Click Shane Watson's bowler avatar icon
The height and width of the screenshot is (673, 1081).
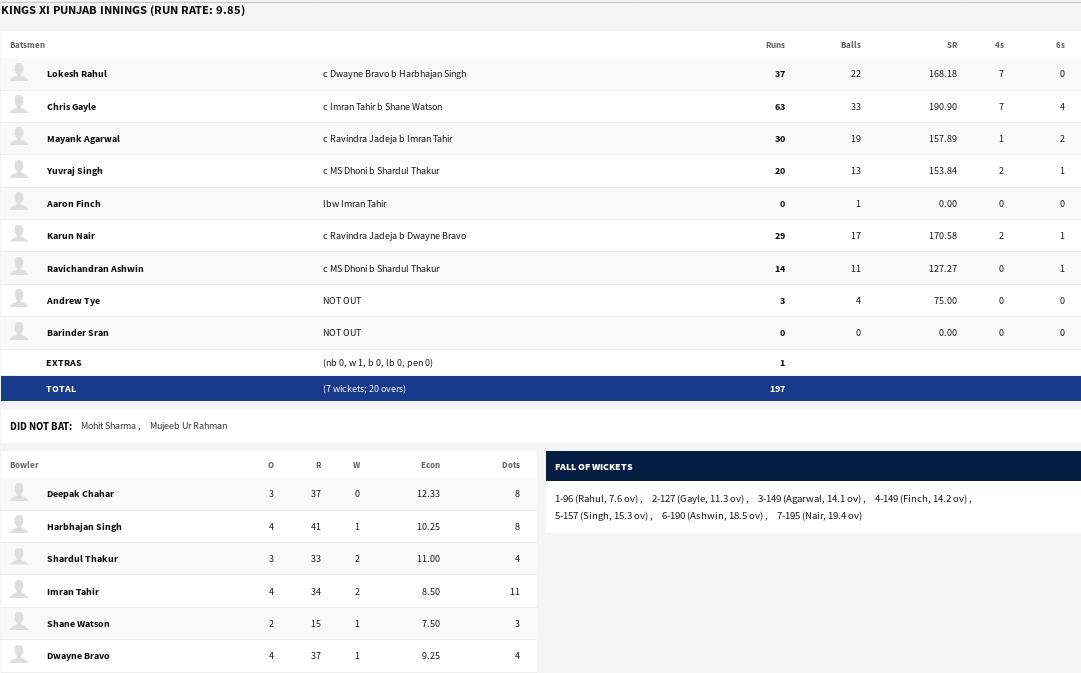click(19, 622)
